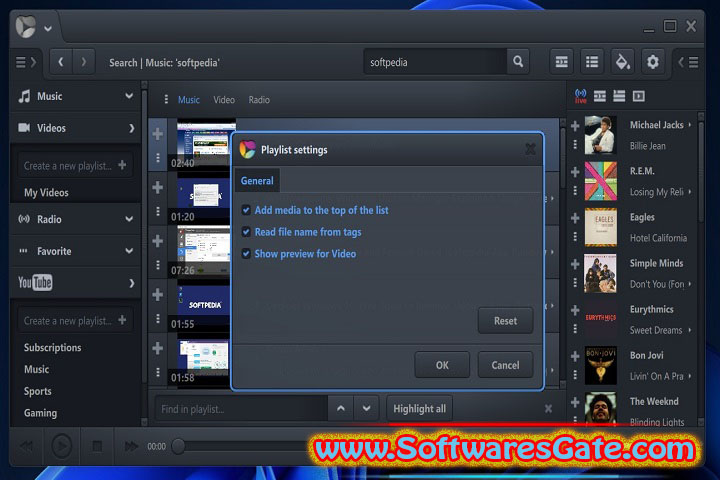Viewport: 720px width, 480px height.
Task: Click Cancel in Playlist settings
Action: 506,365
